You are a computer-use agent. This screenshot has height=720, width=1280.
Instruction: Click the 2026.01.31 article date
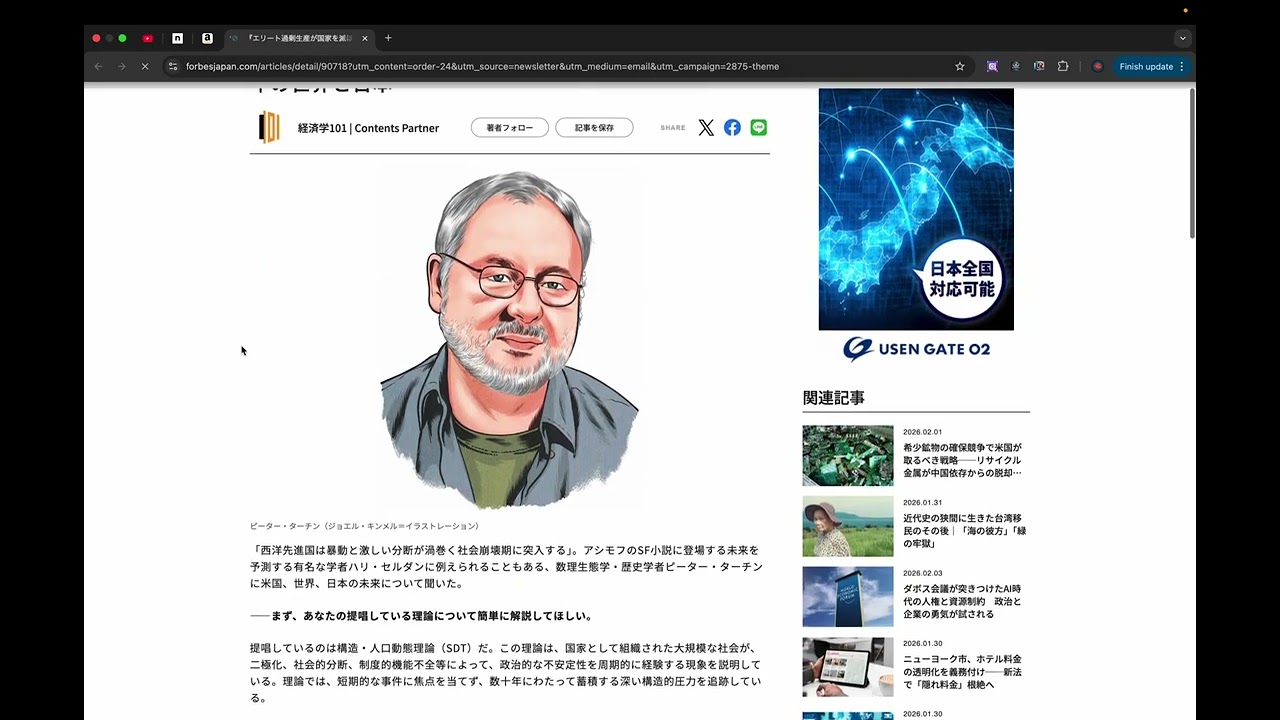pos(922,503)
